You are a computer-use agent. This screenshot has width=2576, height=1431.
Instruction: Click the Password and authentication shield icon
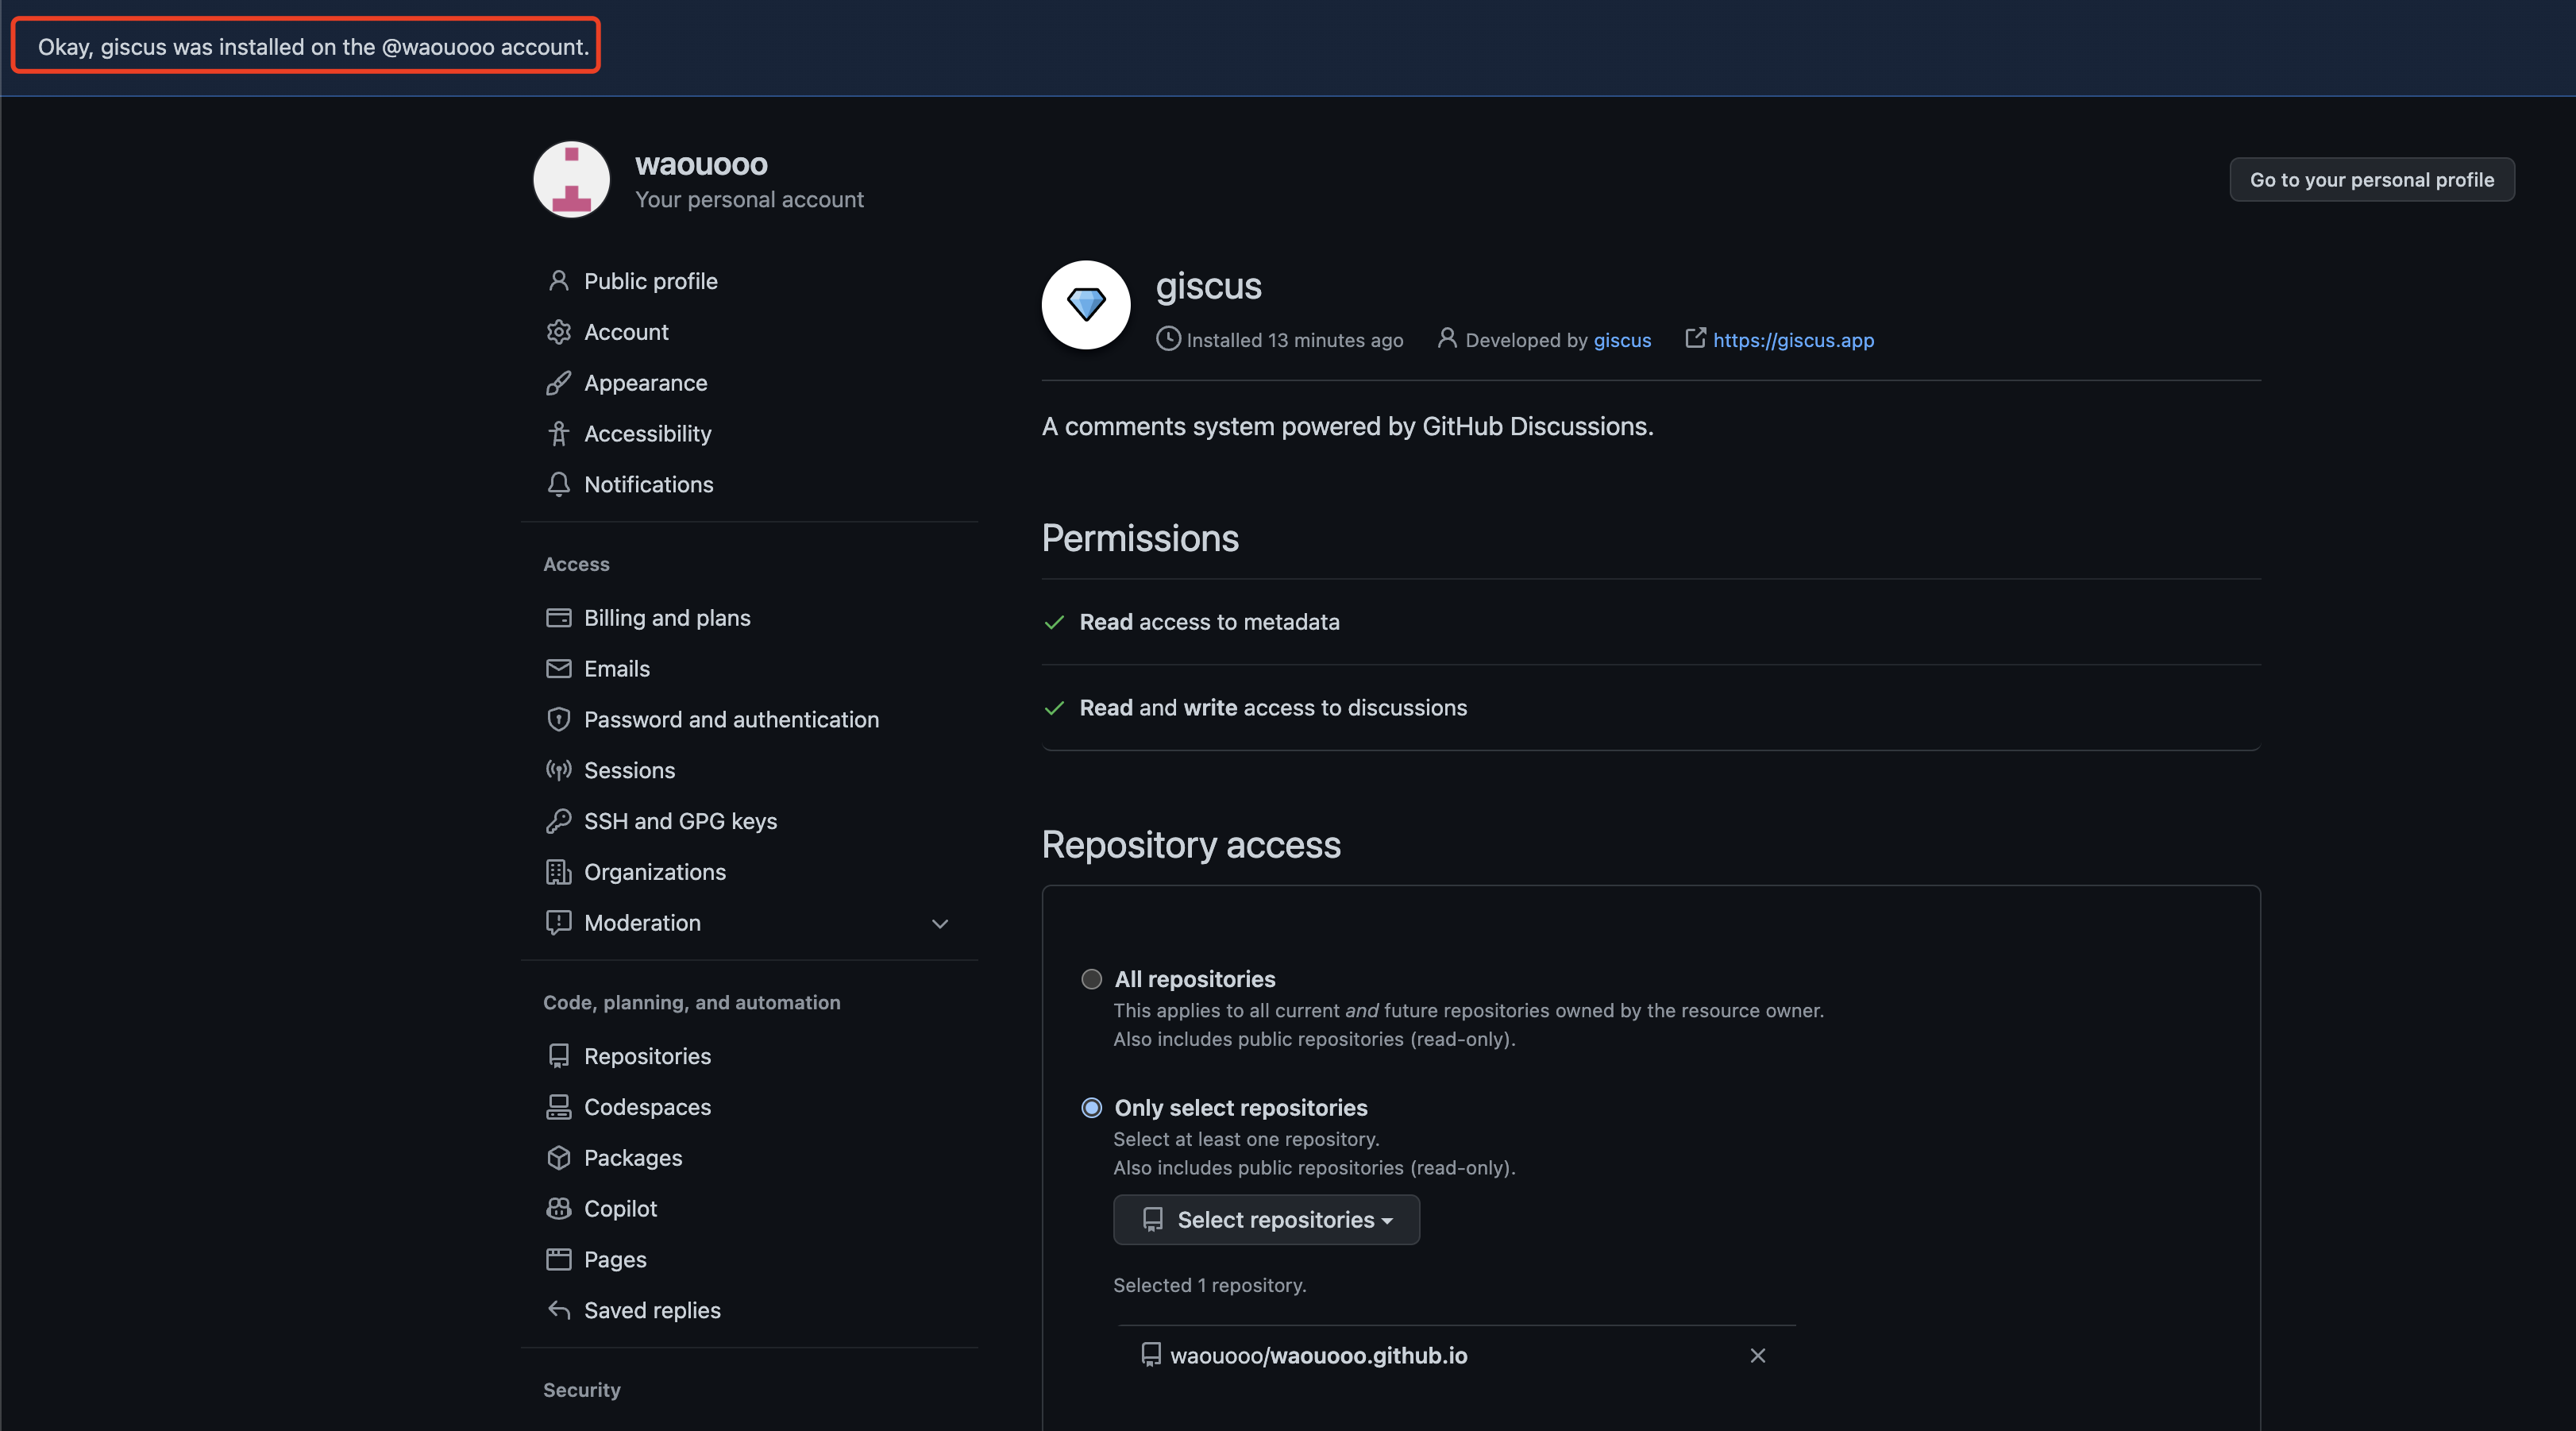click(x=558, y=720)
